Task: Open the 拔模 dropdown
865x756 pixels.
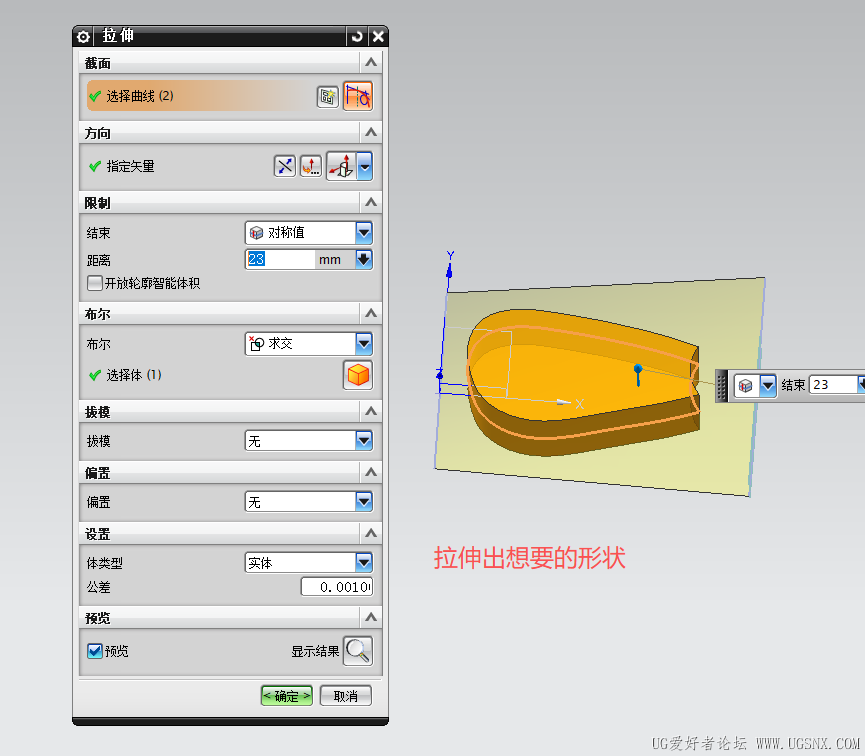Action: (308, 441)
